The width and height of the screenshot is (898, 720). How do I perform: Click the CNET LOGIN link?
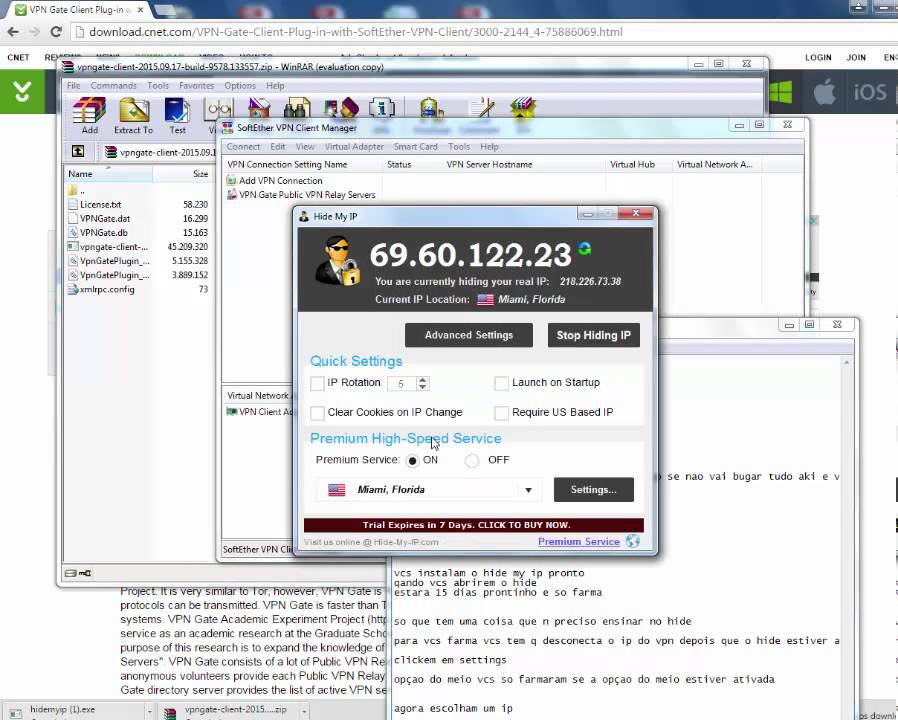coord(818,57)
